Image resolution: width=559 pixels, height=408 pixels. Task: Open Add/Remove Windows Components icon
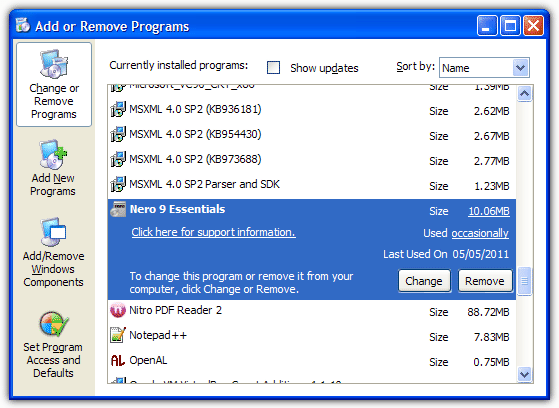(x=53, y=232)
